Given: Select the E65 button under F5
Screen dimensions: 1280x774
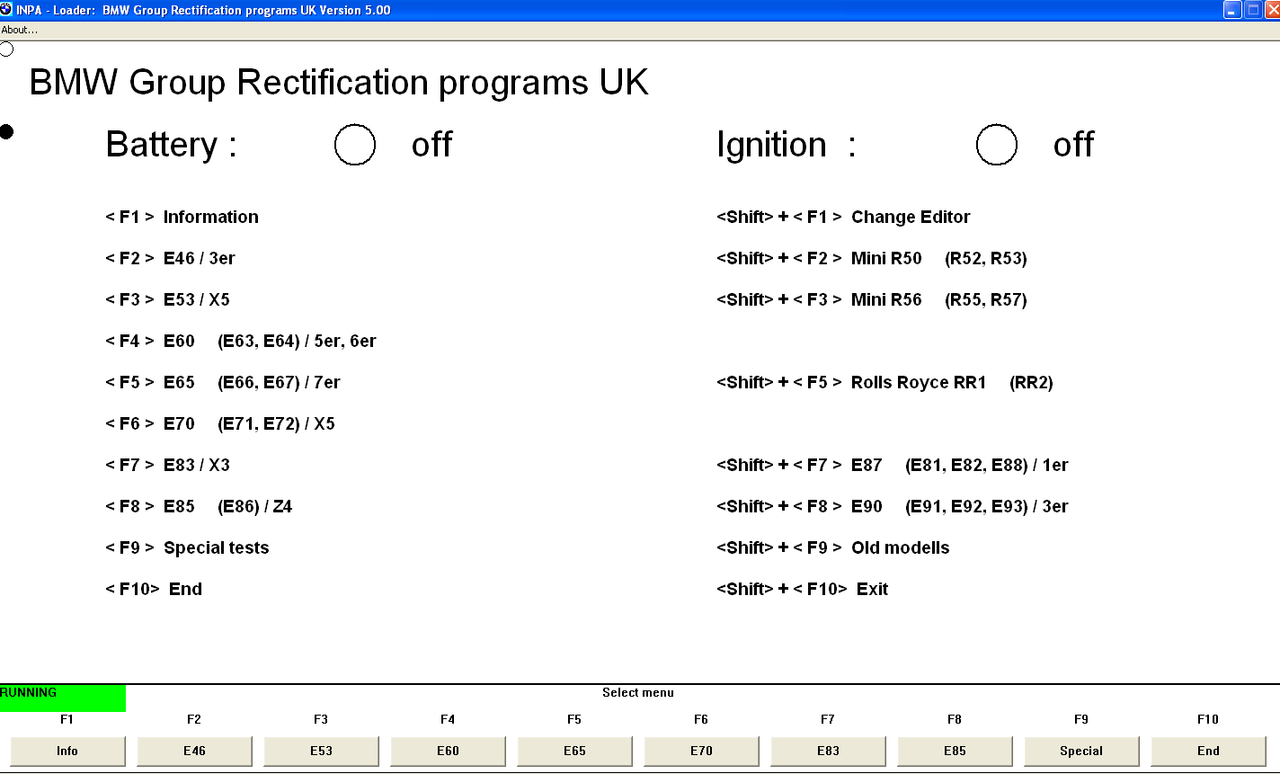Looking at the screenshot, I should pos(574,751).
